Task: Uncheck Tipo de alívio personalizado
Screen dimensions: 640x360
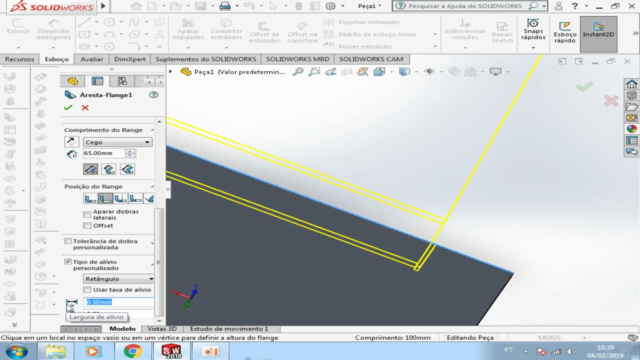Action: click(x=68, y=262)
